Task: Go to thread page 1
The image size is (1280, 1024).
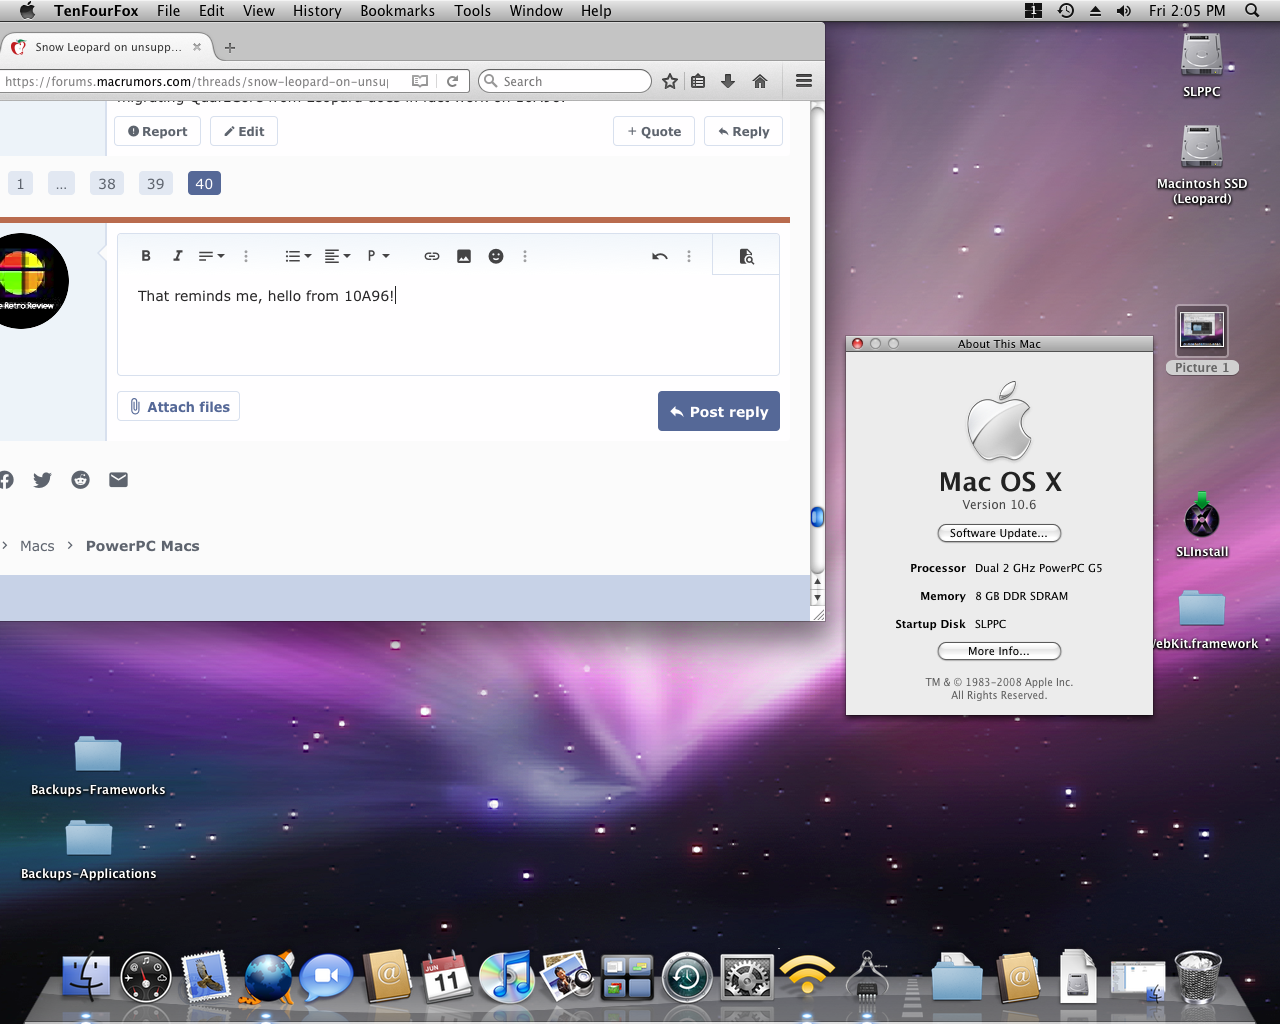Action: coord(20,183)
